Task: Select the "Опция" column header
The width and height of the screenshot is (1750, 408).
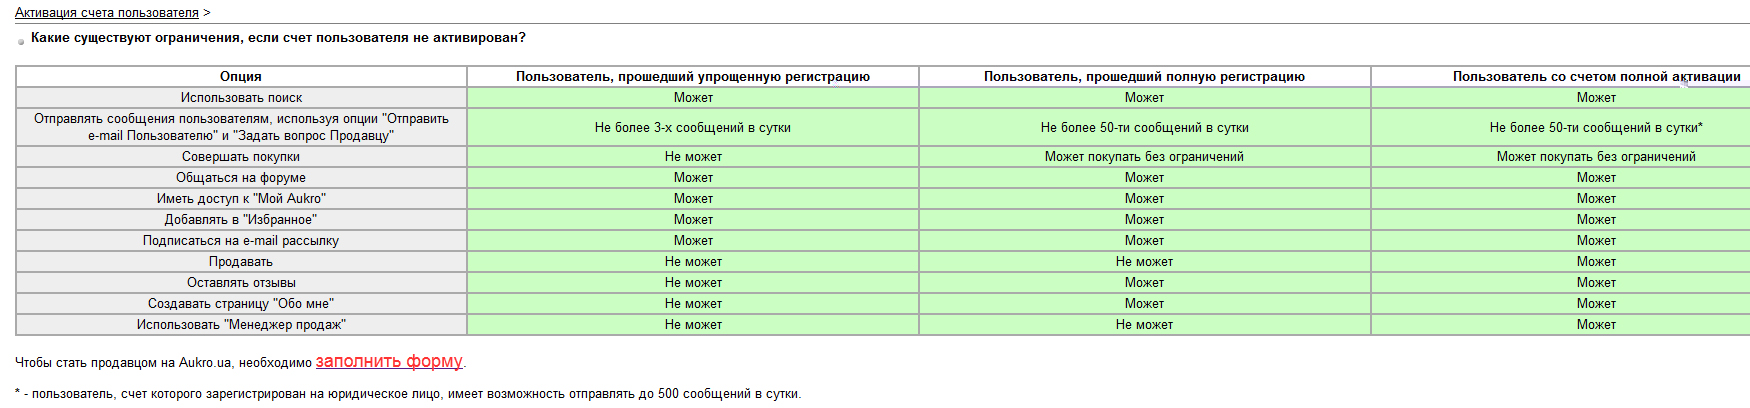Action: coord(241,77)
